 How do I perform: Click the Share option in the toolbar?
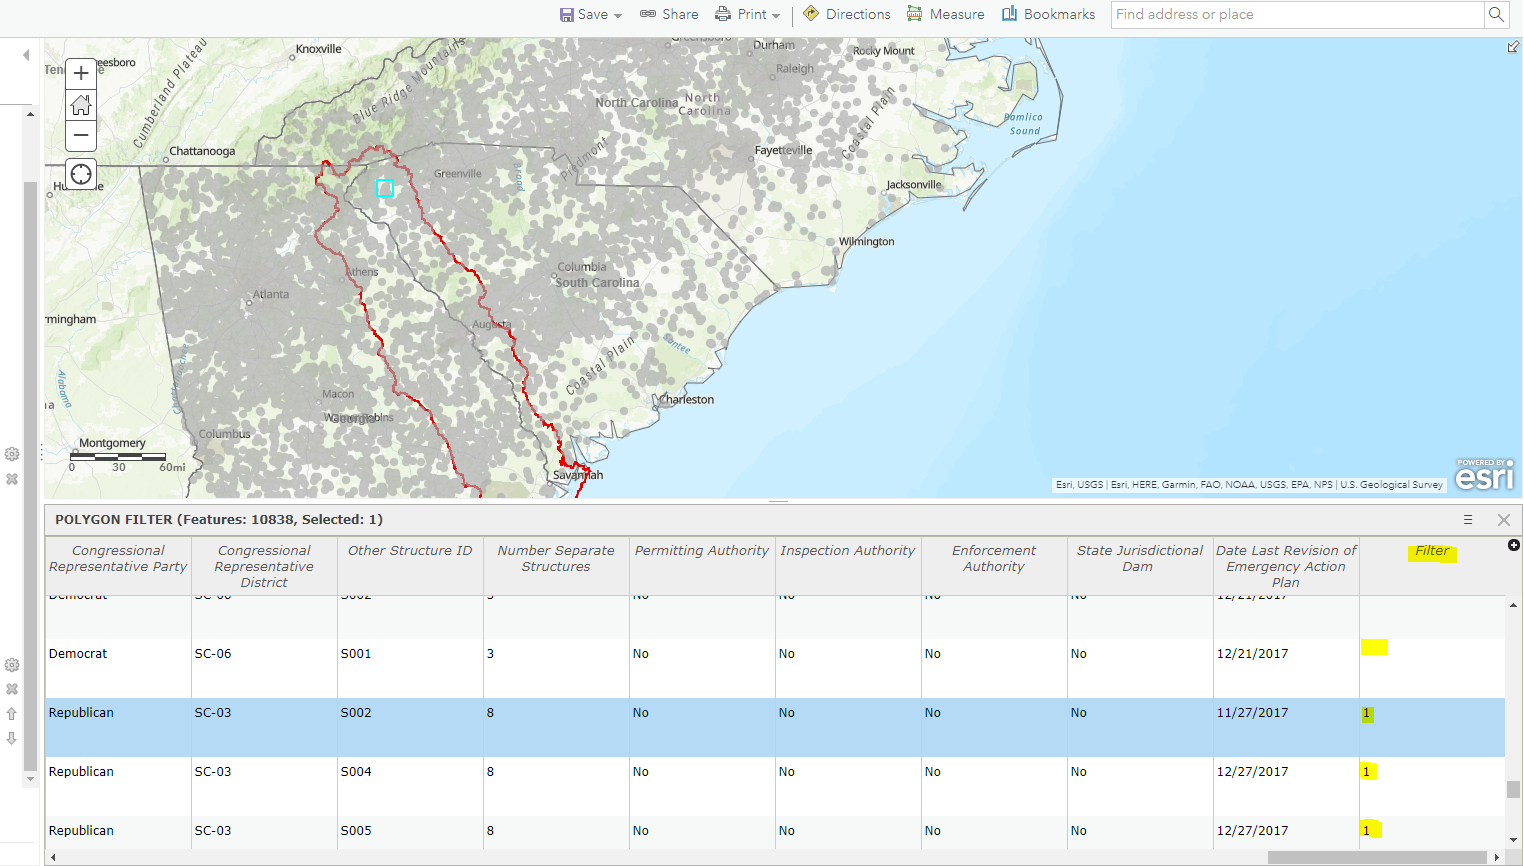click(x=669, y=14)
